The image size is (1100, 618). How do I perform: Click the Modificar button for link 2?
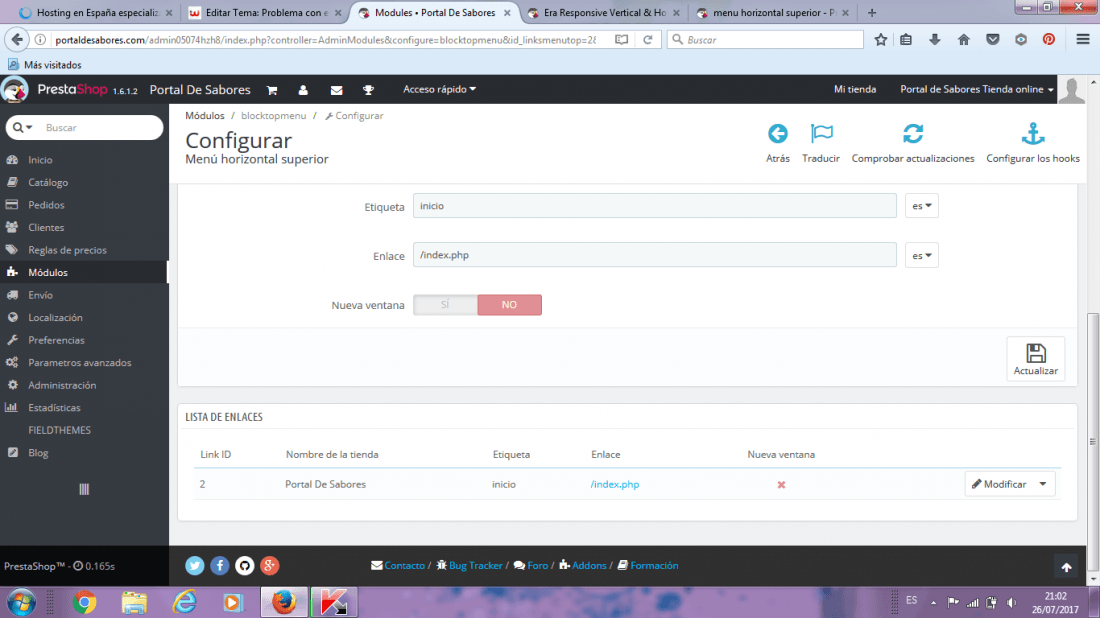point(999,484)
